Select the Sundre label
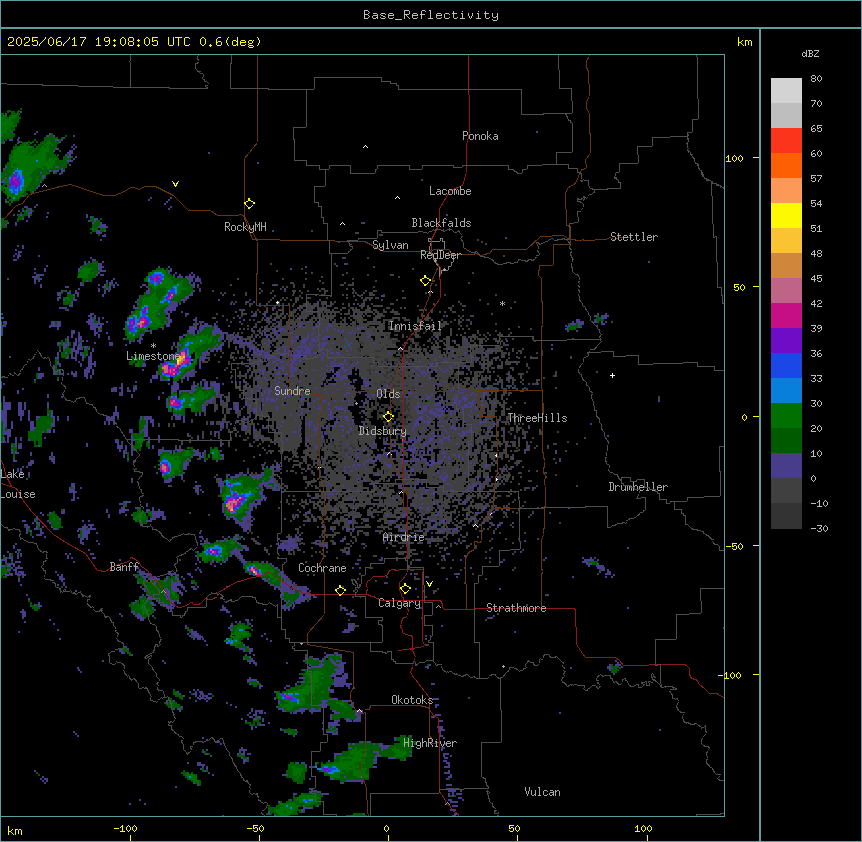Image resolution: width=862 pixels, height=842 pixels. [x=292, y=391]
